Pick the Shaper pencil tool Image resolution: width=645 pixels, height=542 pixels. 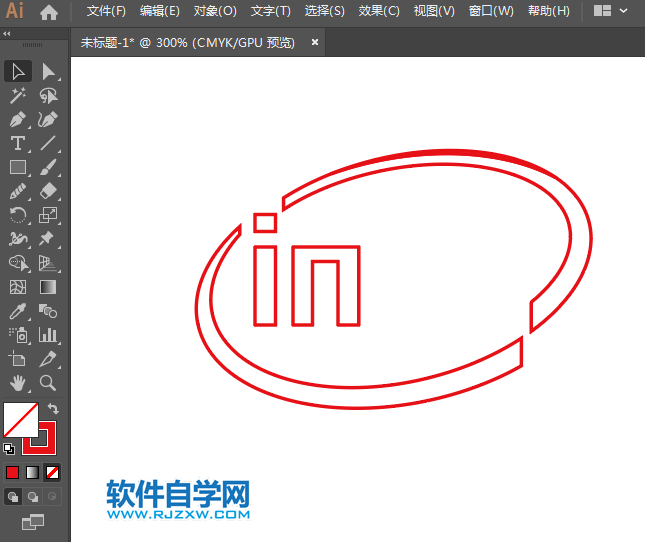(18, 191)
